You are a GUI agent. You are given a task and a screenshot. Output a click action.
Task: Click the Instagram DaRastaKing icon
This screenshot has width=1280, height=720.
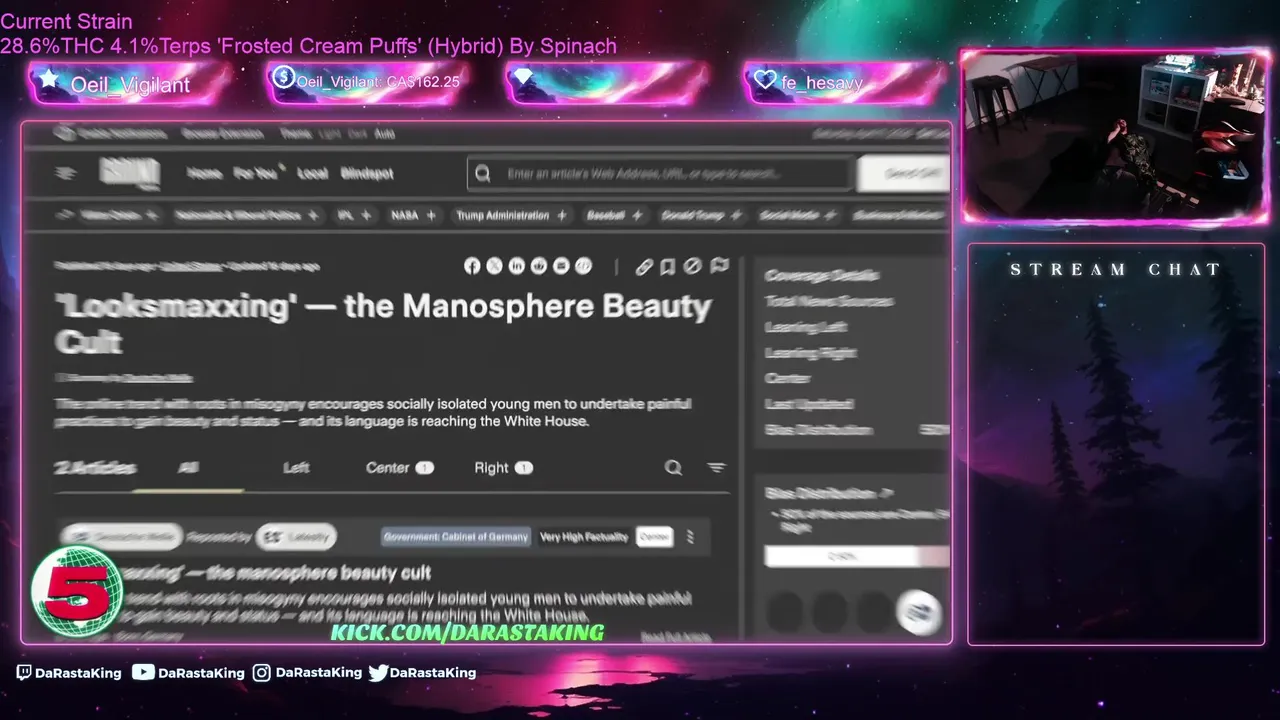click(x=261, y=673)
